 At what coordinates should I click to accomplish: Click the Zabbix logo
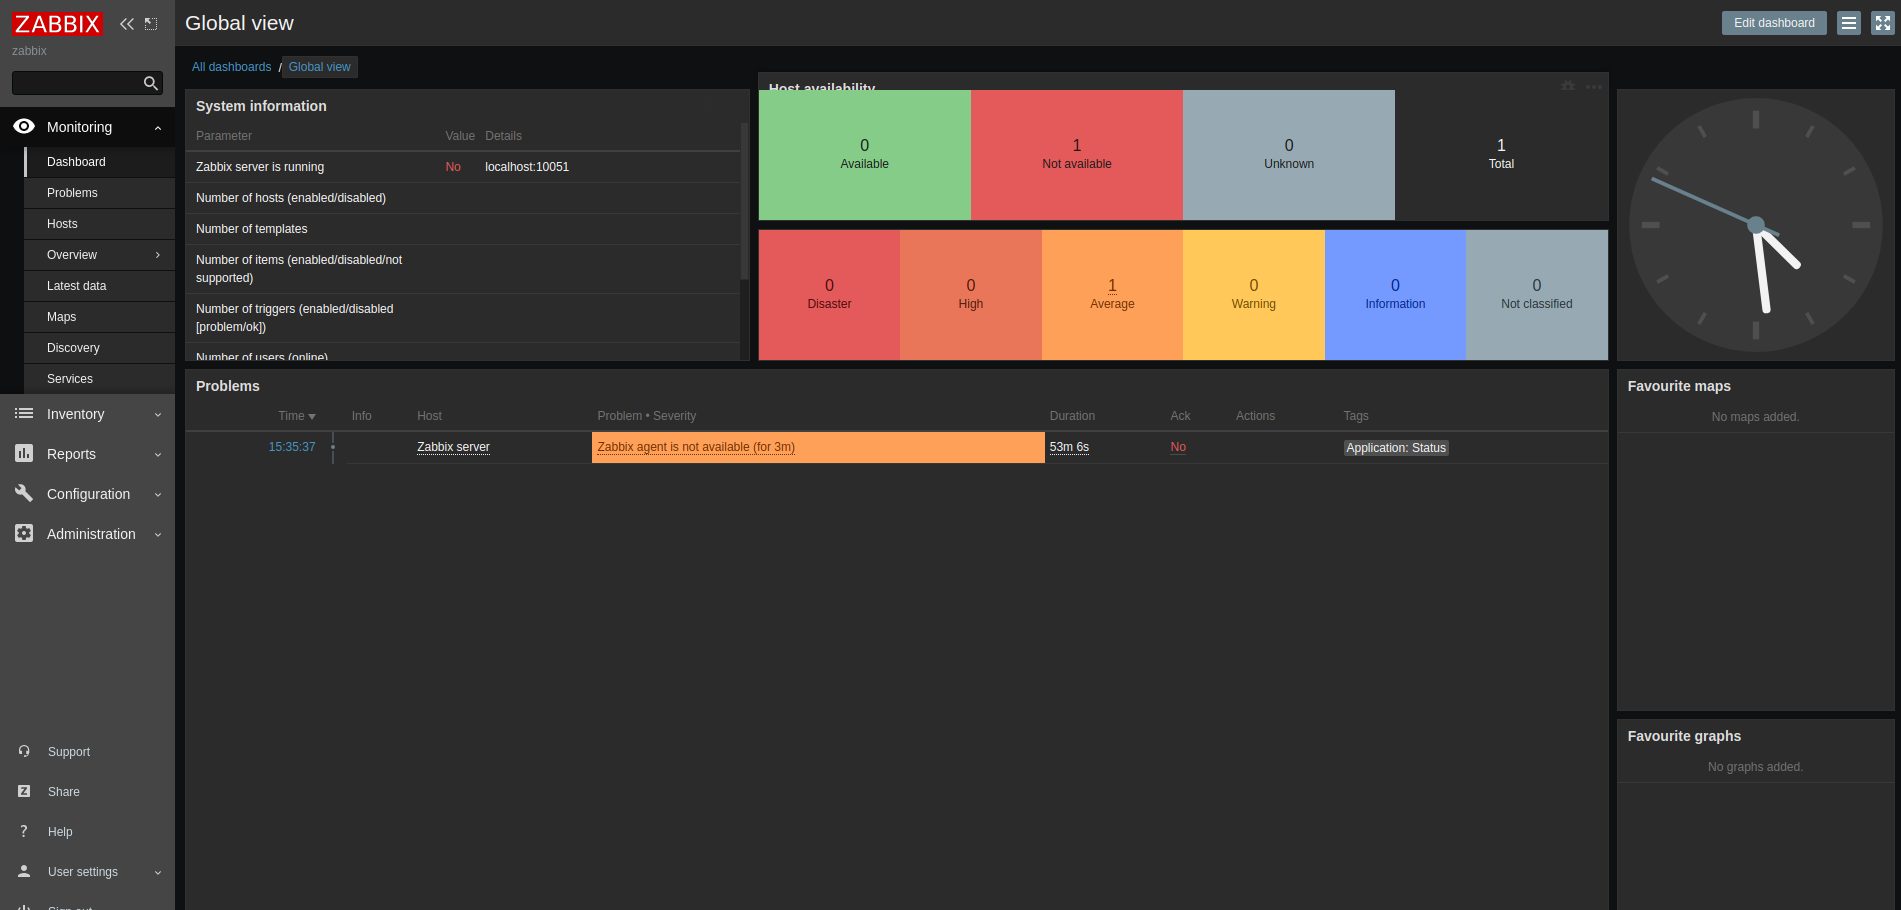57,23
